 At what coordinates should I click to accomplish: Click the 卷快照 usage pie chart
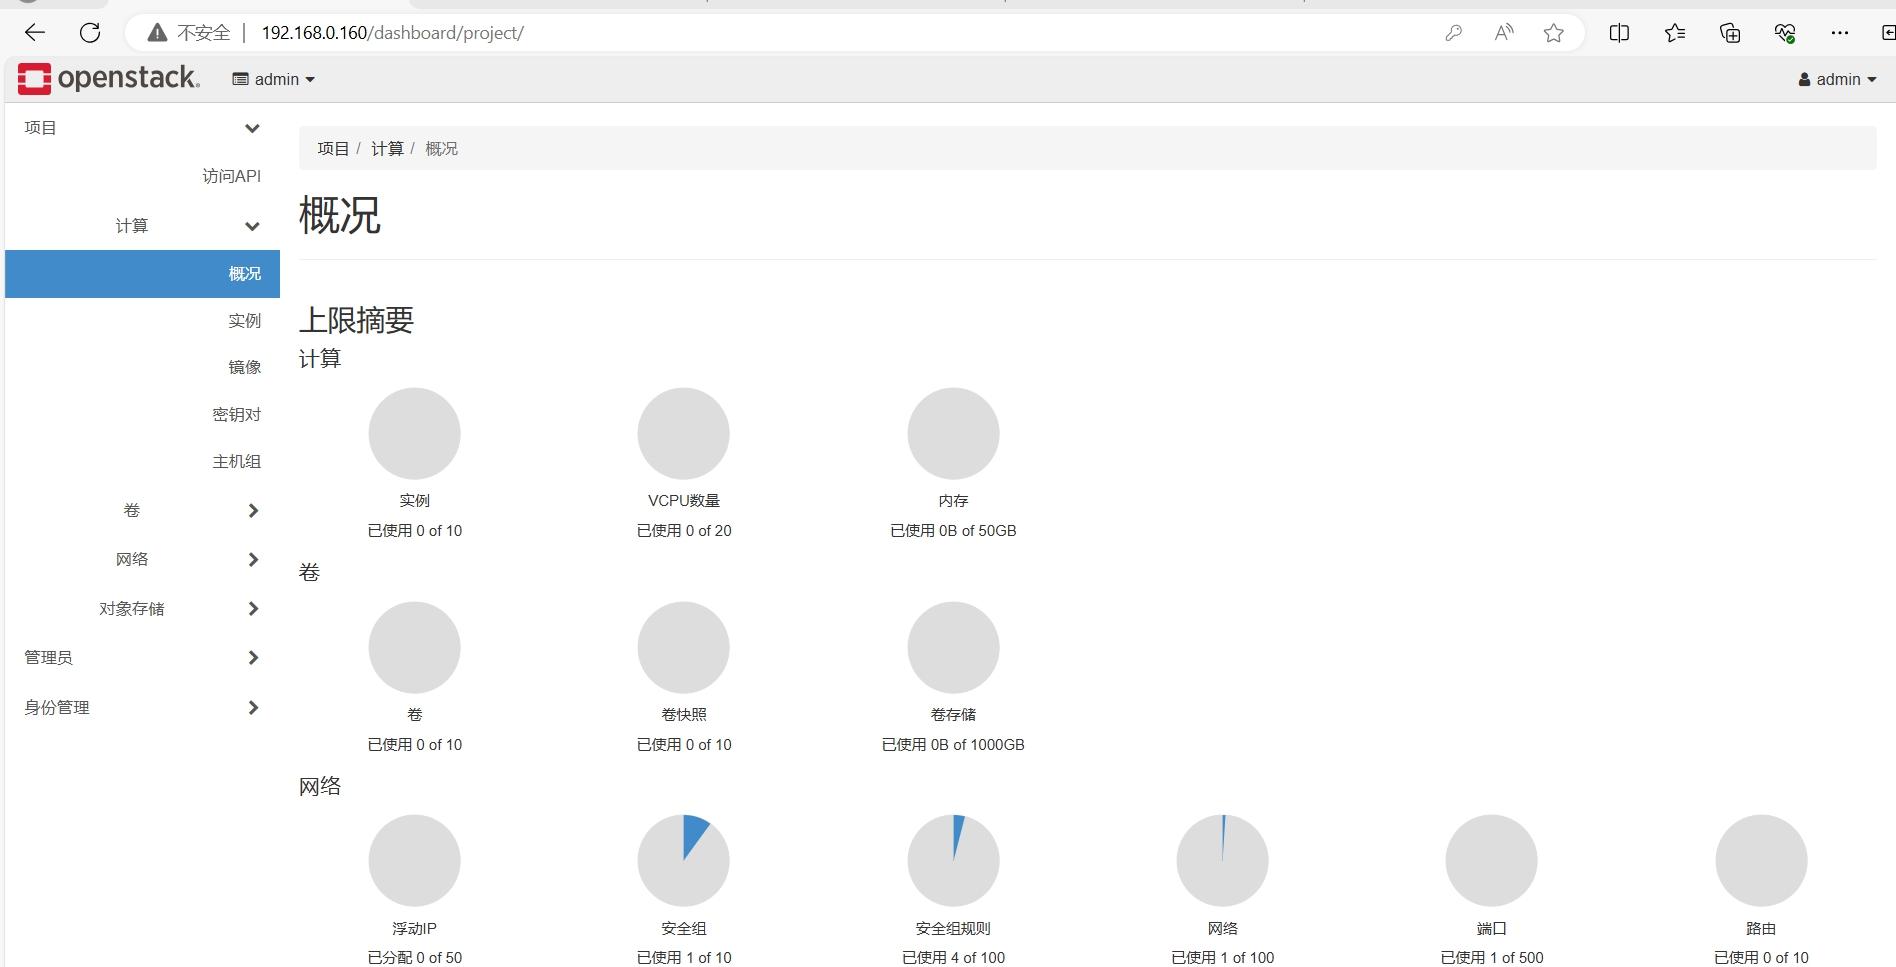coord(684,648)
